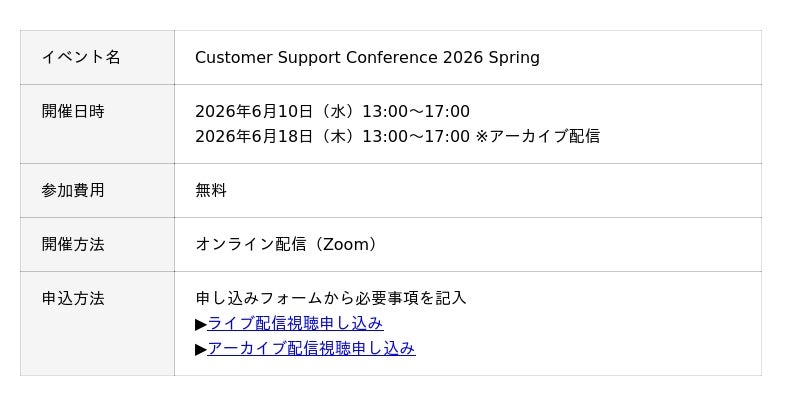800x406 pixels.
Task: Open the ライブ配信視聴申し込み link
Action: (x=295, y=323)
